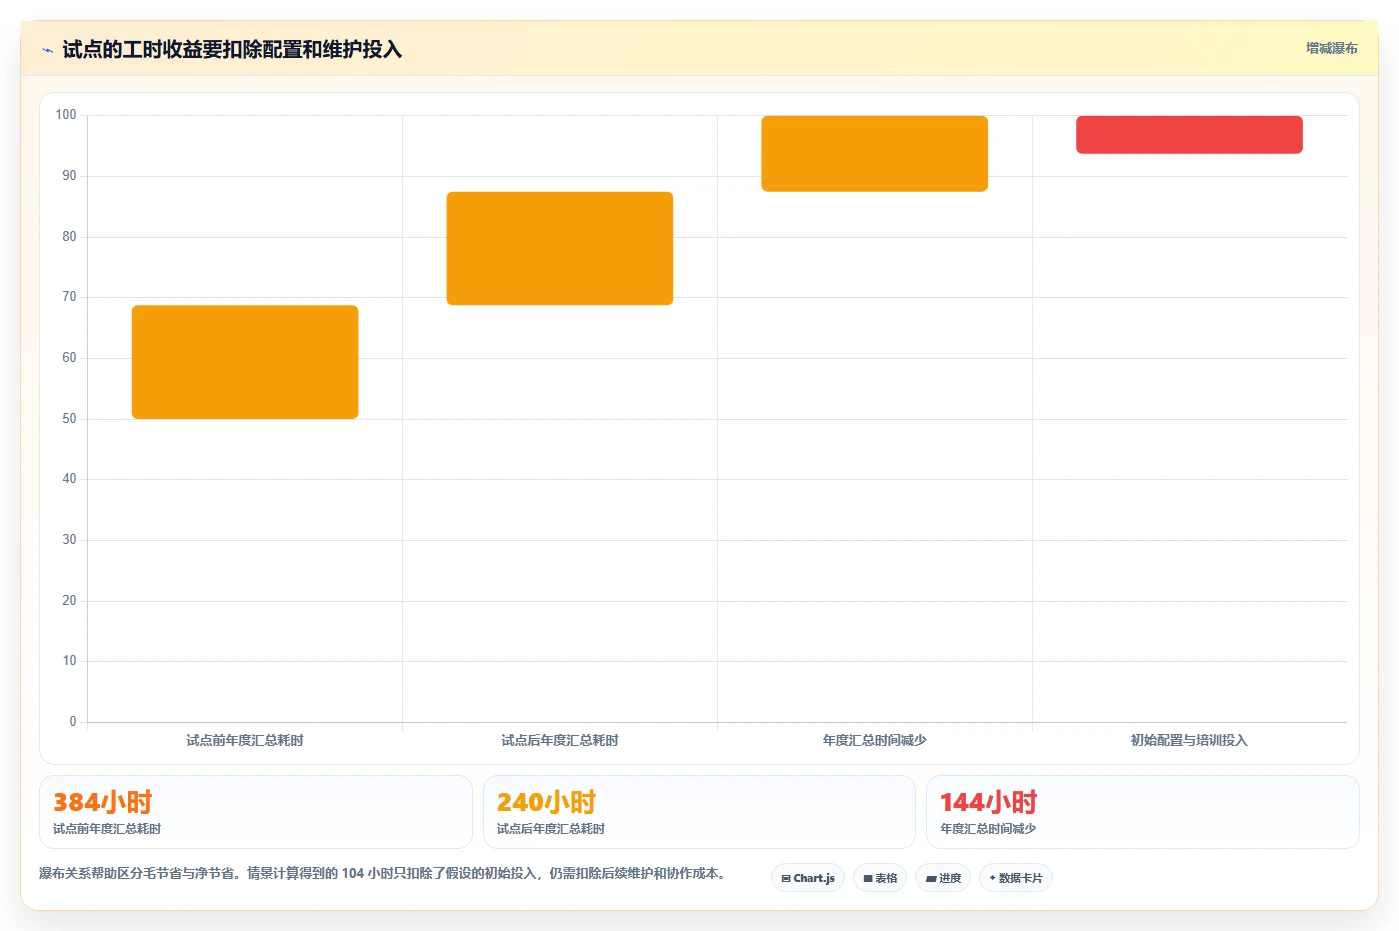Open the 240小时 data card
Image resolution: width=1399 pixels, height=931 pixels.
point(699,812)
